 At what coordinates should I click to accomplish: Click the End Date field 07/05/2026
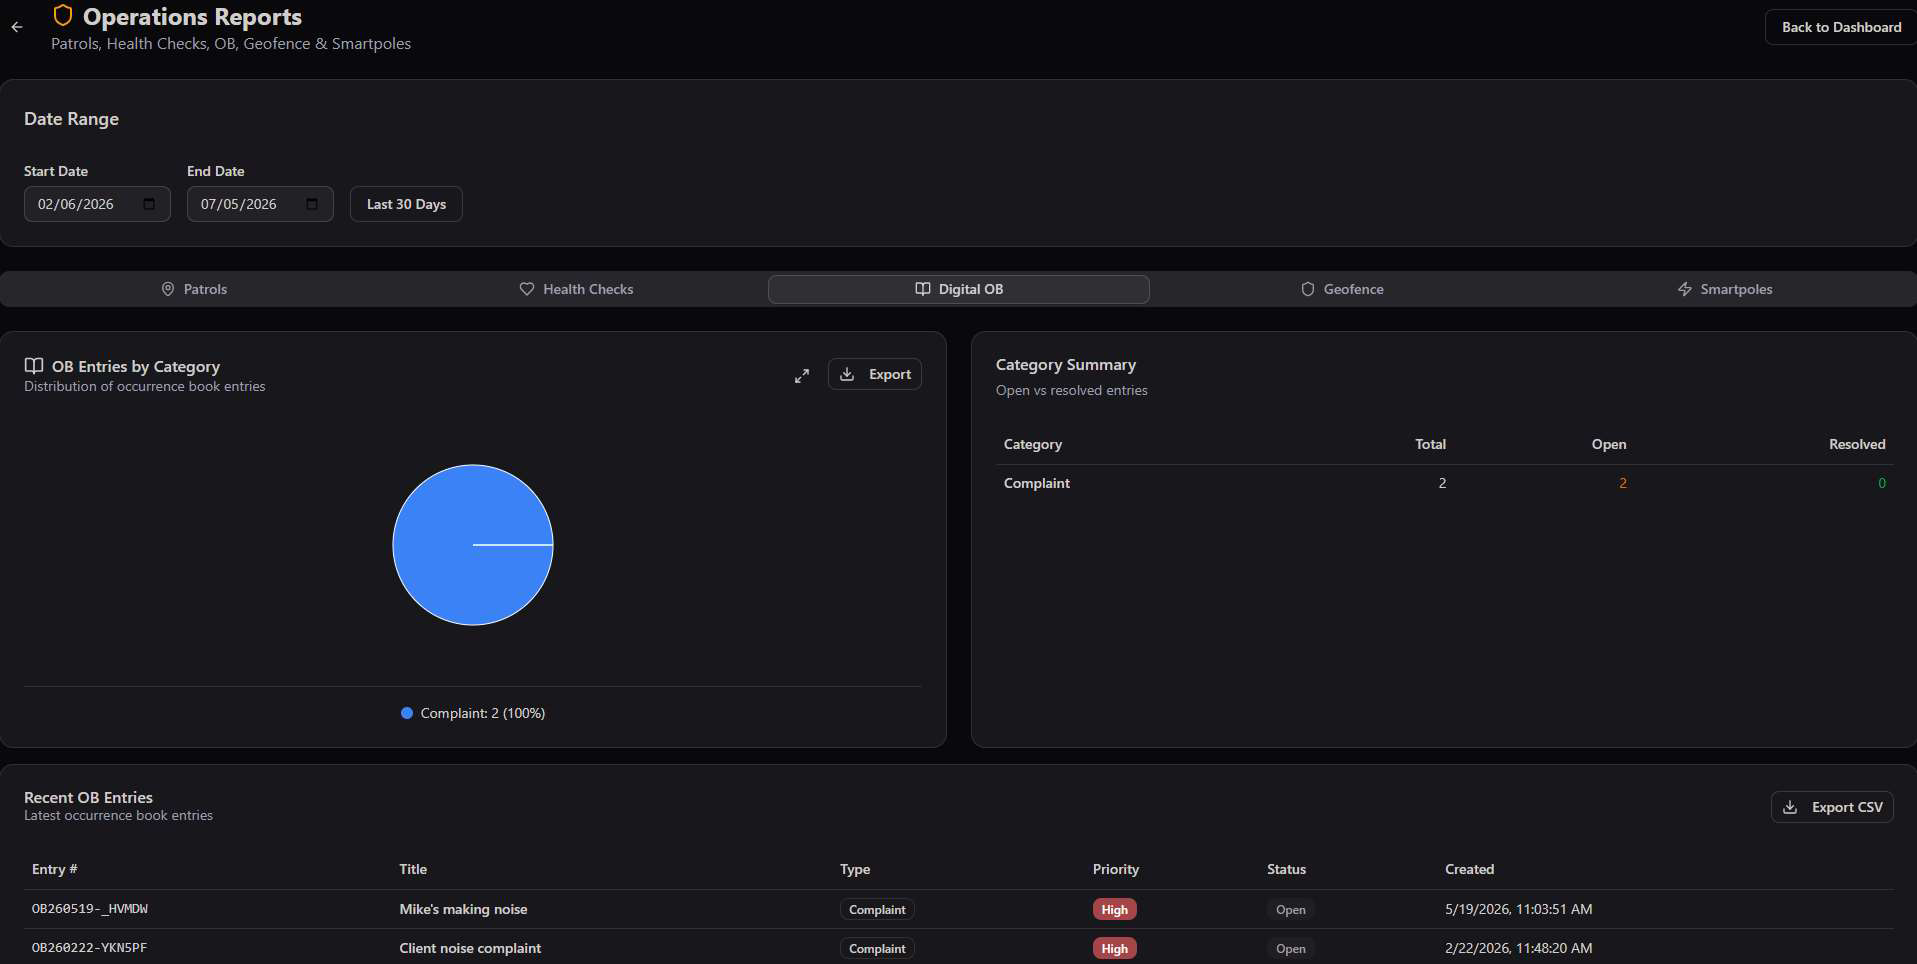pyautogui.click(x=260, y=204)
